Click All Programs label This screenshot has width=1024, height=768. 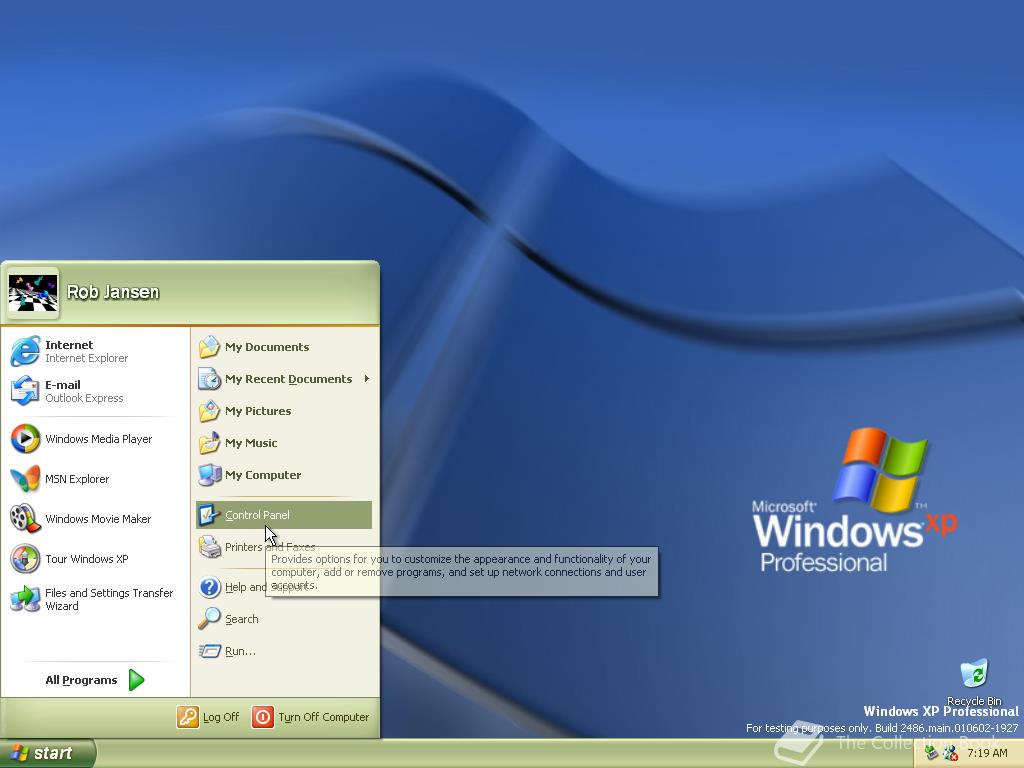click(81, 680)
